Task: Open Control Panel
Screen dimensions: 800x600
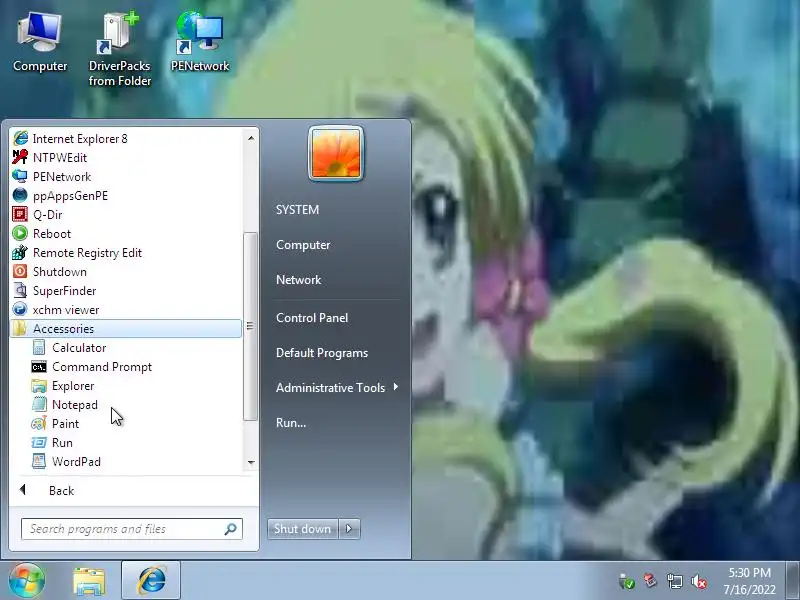Action: tap(312, 318)
